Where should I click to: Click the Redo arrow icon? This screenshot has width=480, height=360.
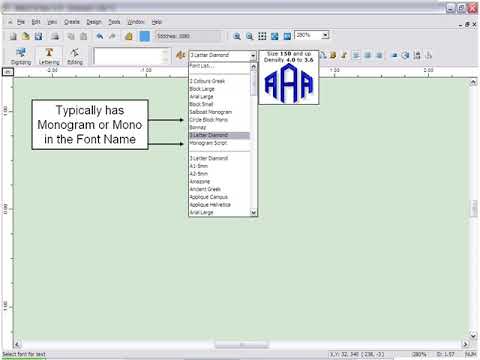click(113, 36)
